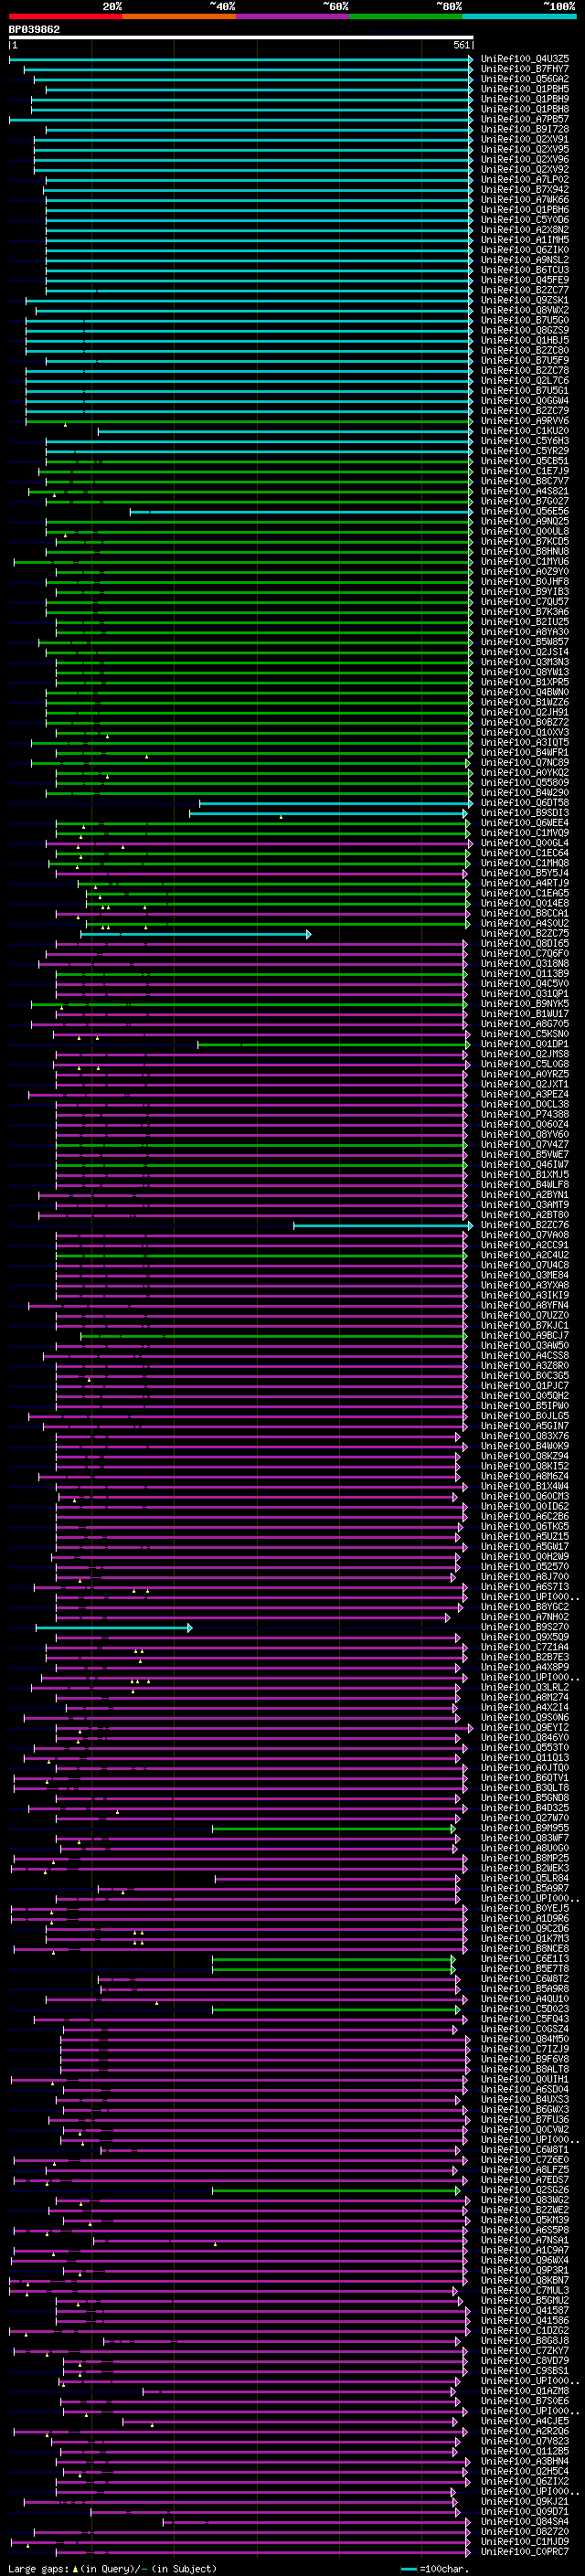The image size is (585, 2576).
Task: Open hit UniRef100_B7FHY7
Action: click(525, 69)
